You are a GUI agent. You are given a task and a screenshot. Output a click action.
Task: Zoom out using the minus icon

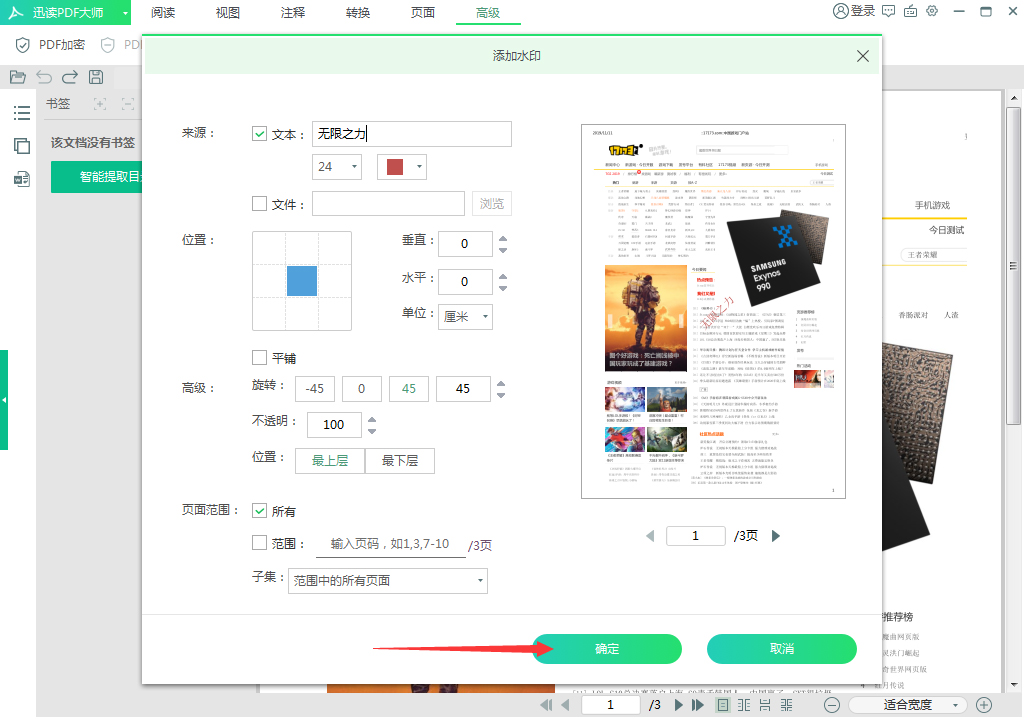point(832,704)
